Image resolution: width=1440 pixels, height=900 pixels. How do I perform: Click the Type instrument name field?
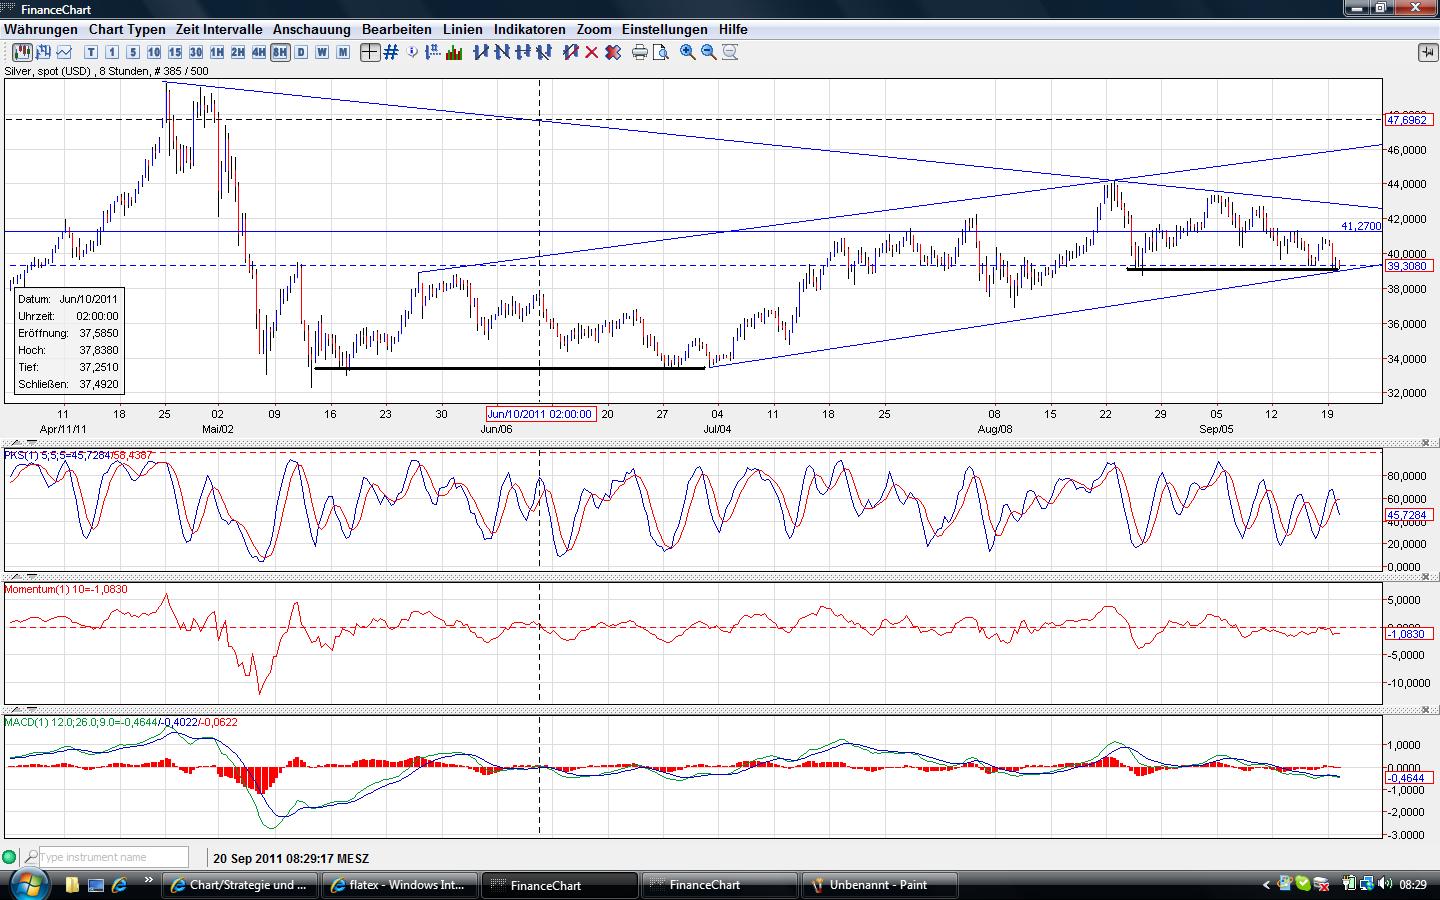(x=113, y=857)
